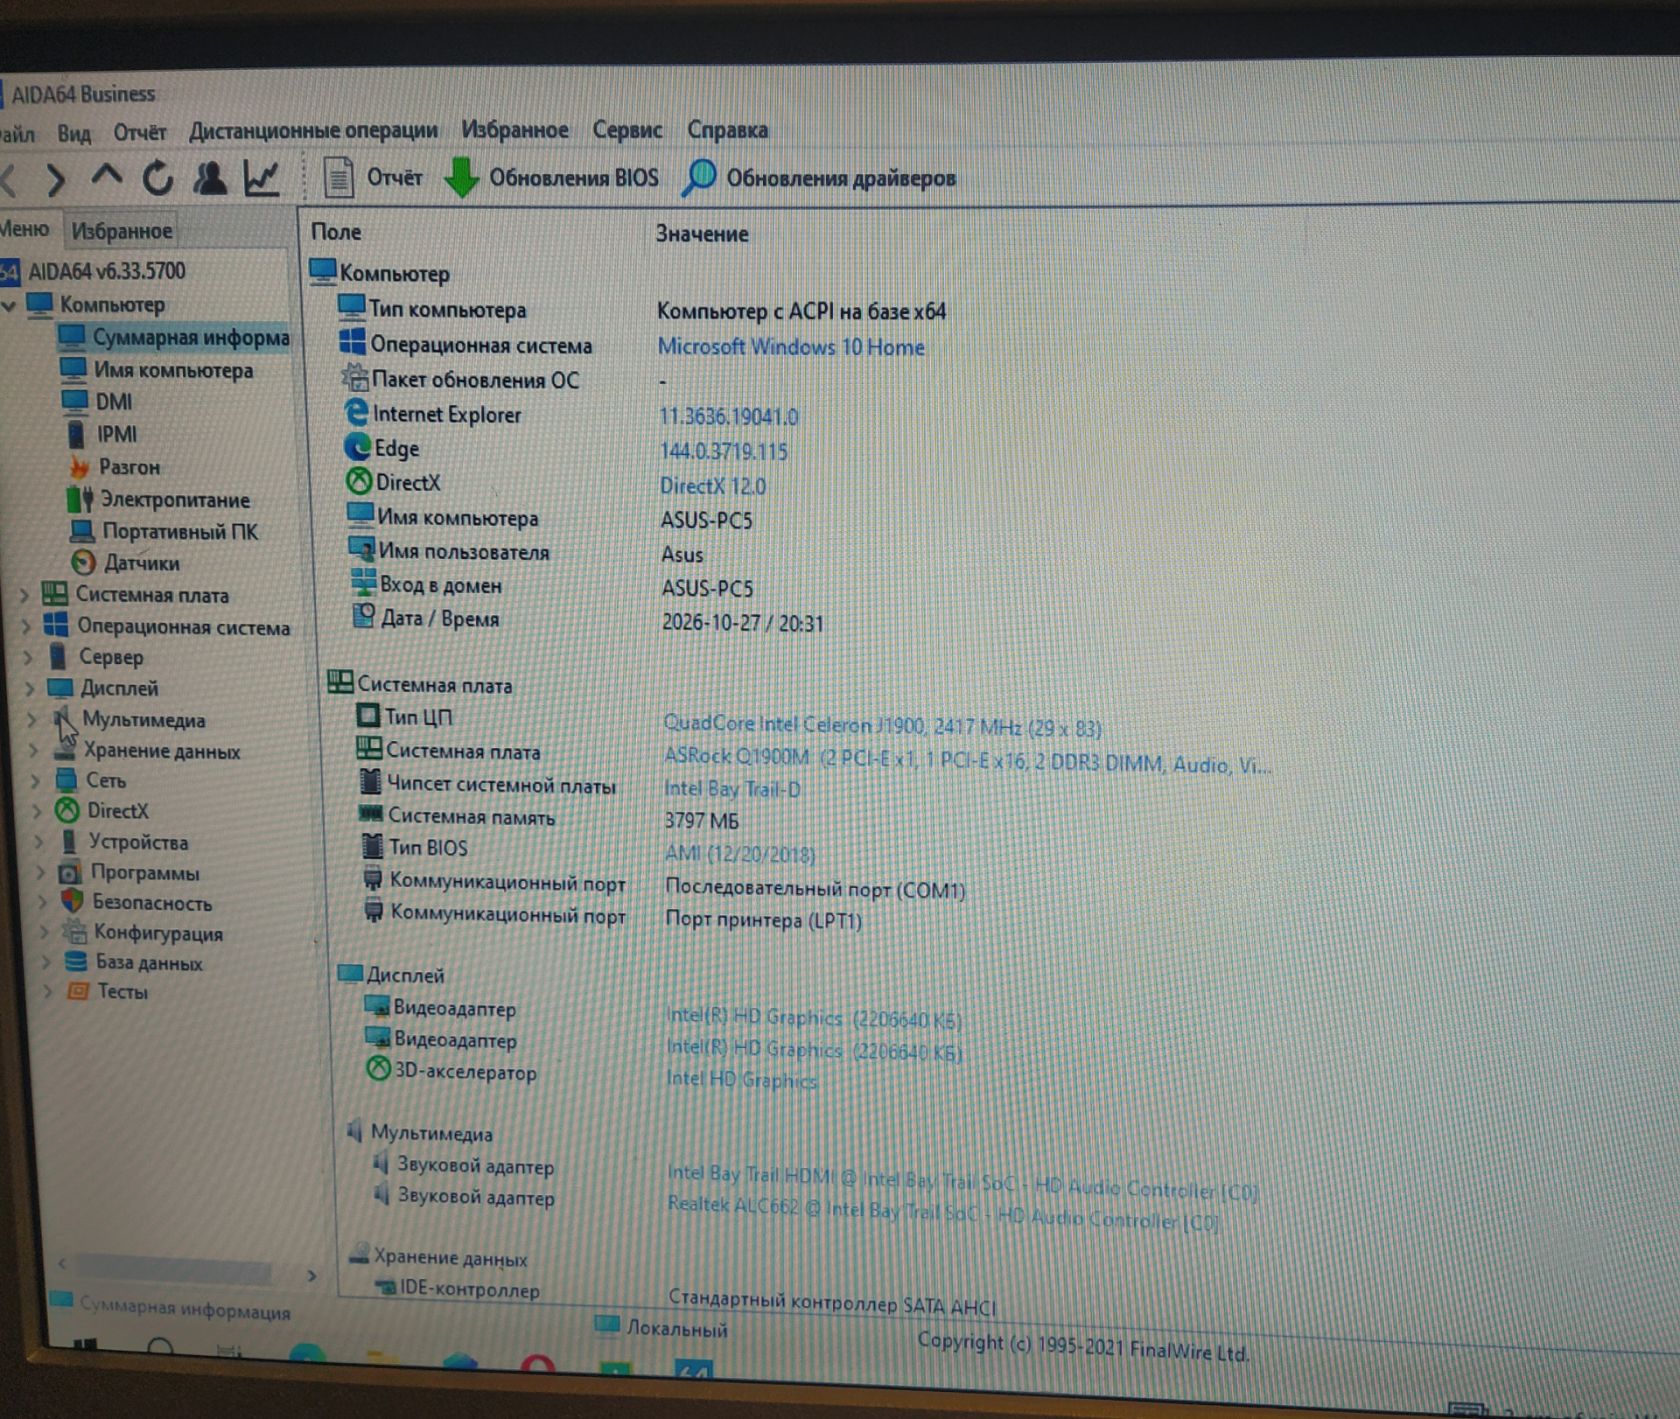Expand the Тесты tree node
This screenshot has width=1680, height=1419.
point(46,992)
